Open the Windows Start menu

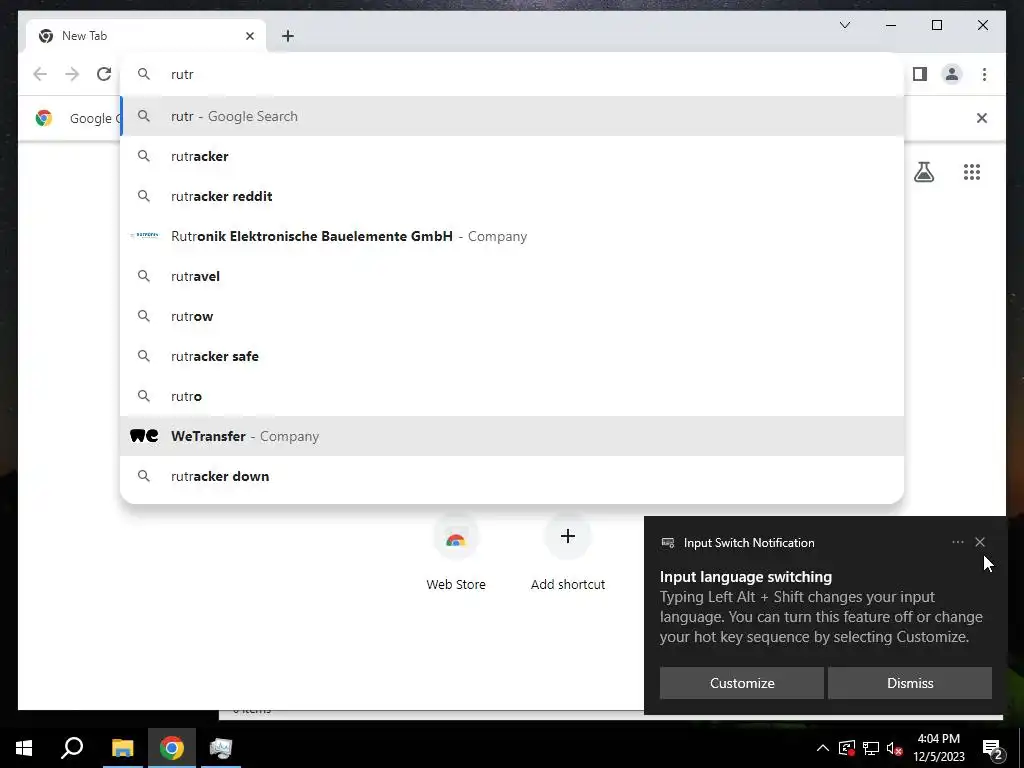[x=24, y=748]
